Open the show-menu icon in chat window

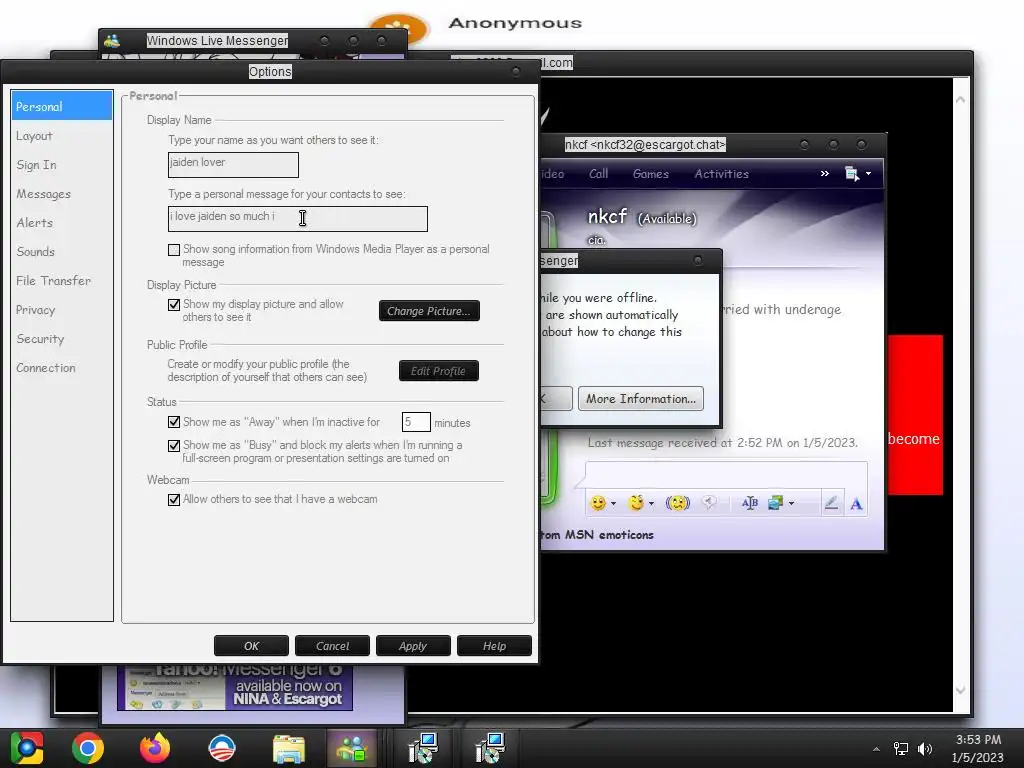coord(852,174)
